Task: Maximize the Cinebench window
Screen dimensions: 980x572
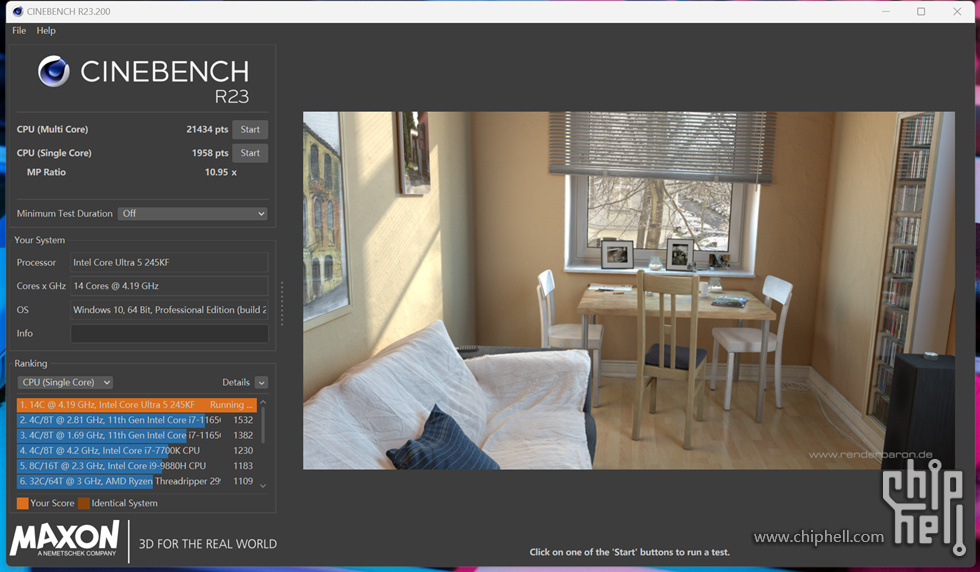Action: click(921, 11)
